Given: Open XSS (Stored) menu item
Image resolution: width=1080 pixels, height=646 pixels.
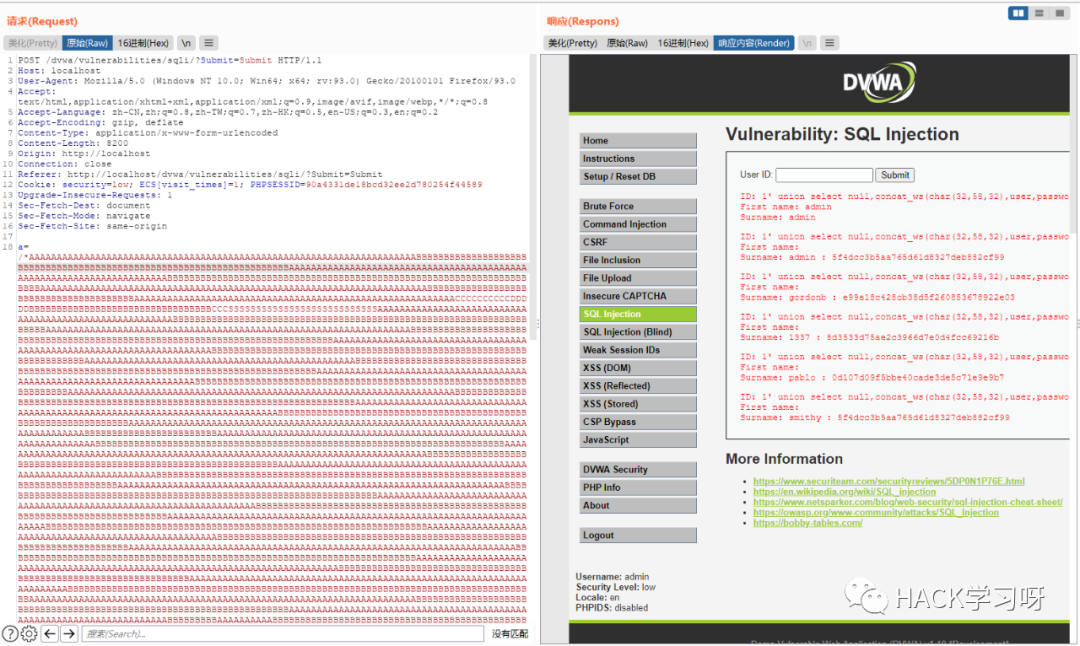Looking at the screenshot, I should click(x=638, y=404).
